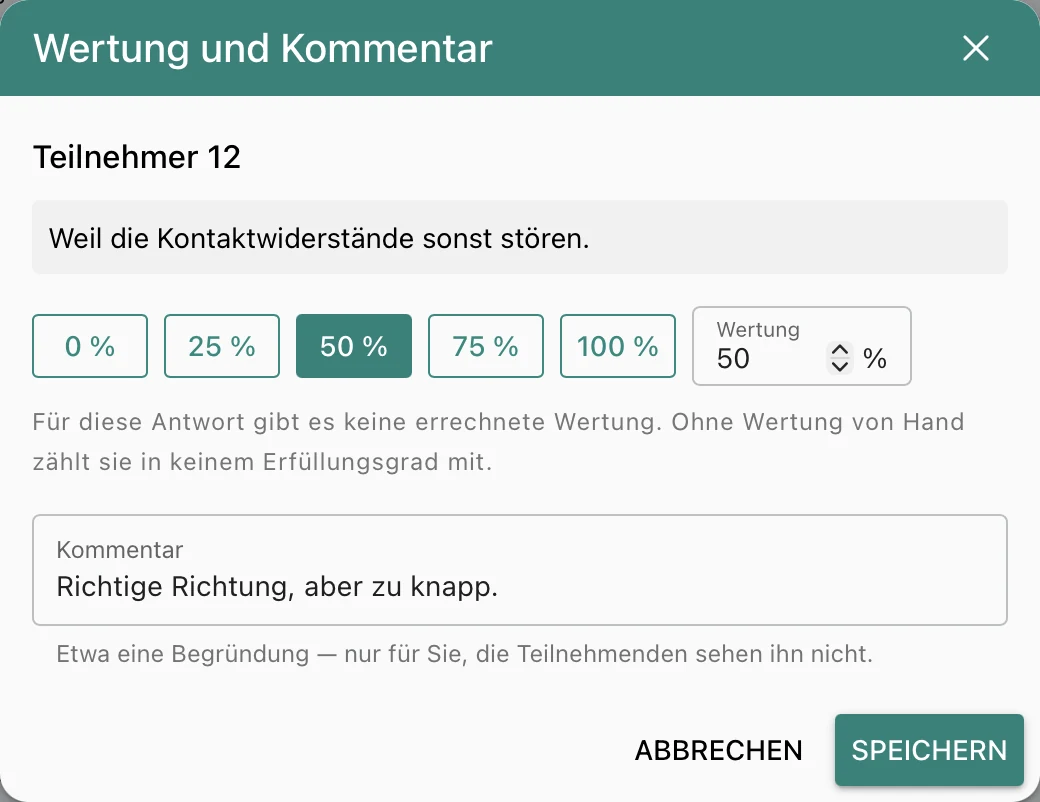The image size is (1040, 802).
Task: Click the Kommentar field label
Action: click(x=119, y=550)
